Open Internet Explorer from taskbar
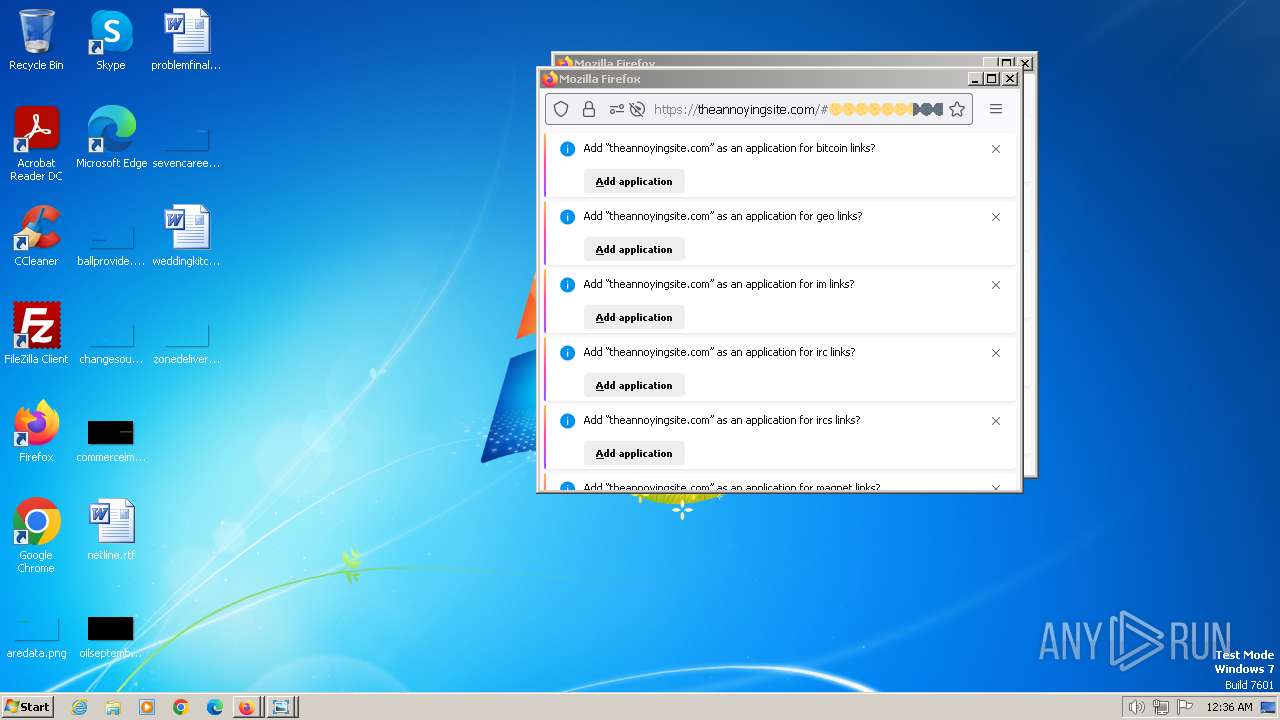1280x720 pixels. point(79,707)
